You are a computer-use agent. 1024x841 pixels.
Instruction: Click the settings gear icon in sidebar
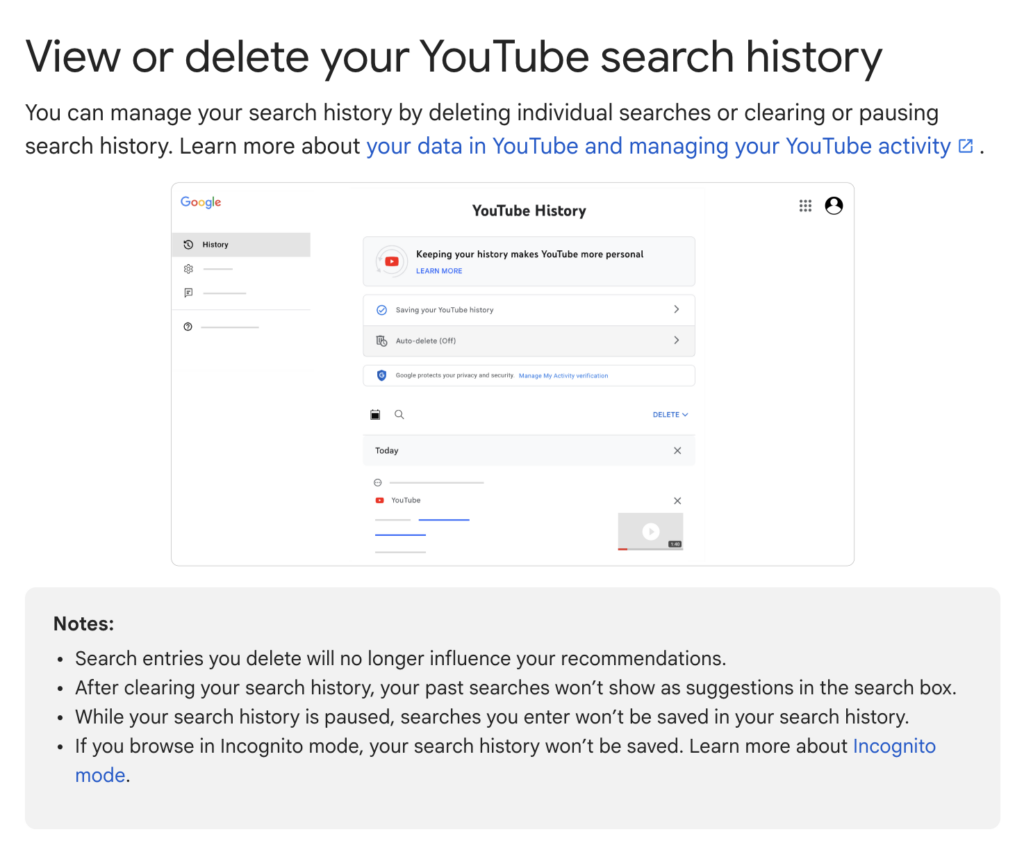188,269
